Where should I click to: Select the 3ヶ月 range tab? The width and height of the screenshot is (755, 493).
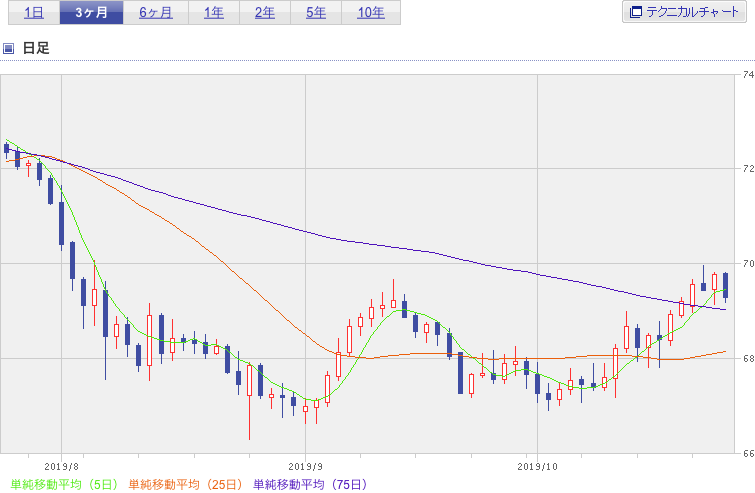pyautogui.click(x=91, y=13)
